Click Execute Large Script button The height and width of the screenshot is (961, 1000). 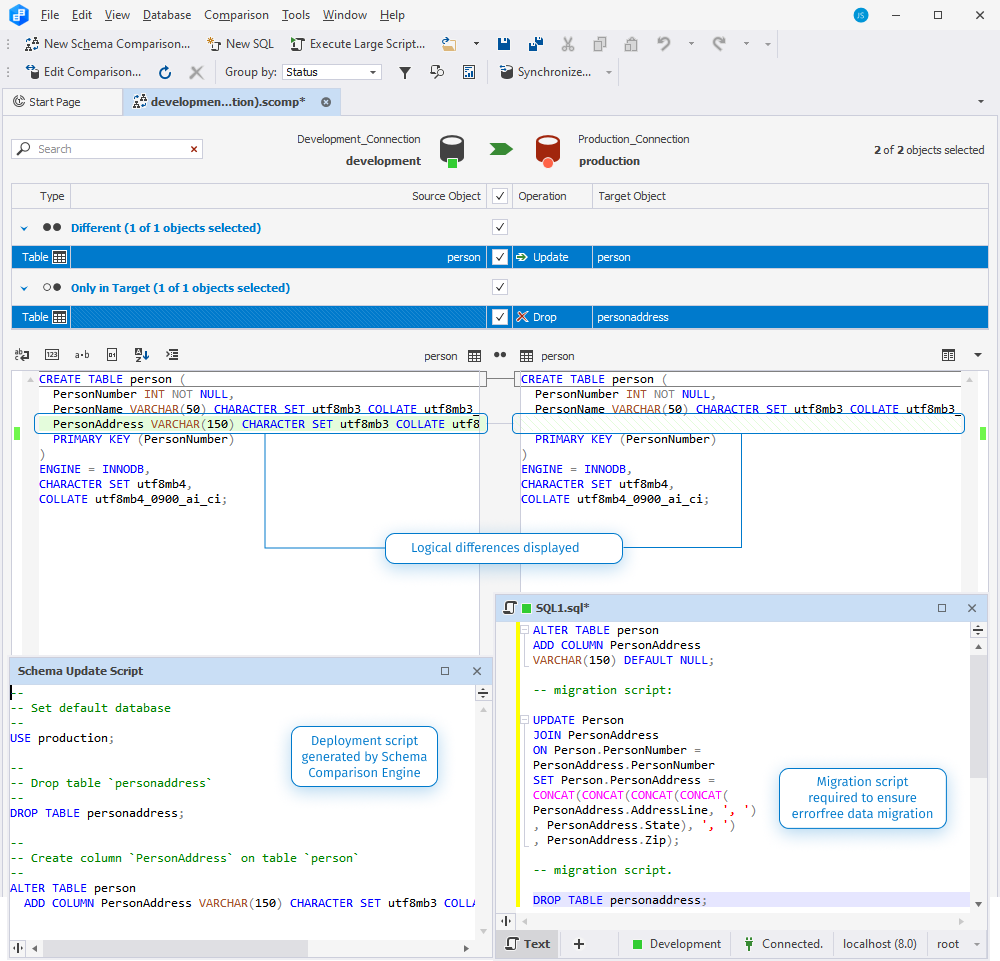(x=358, y=44)
